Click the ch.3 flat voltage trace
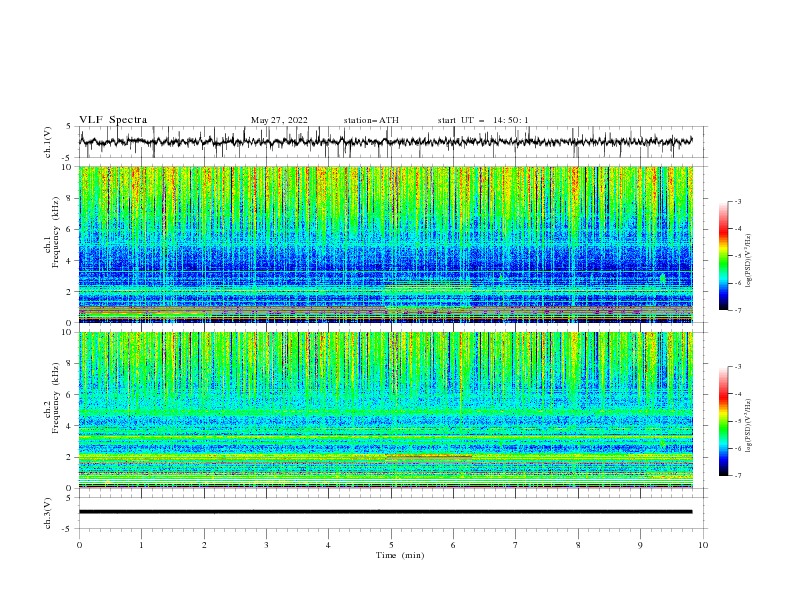The height and width of the screenshot is (612, 792). point(385,512)
